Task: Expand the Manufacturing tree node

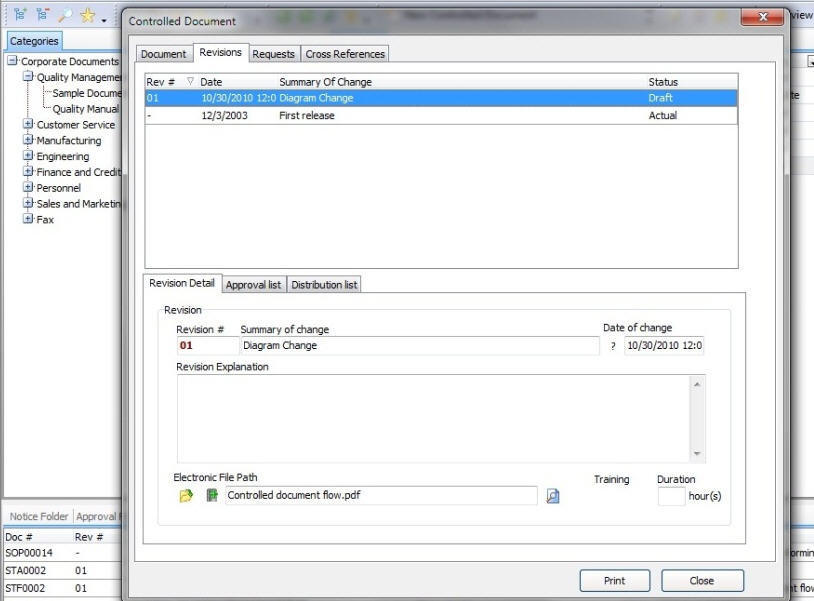Action: [x=28, y=140]
